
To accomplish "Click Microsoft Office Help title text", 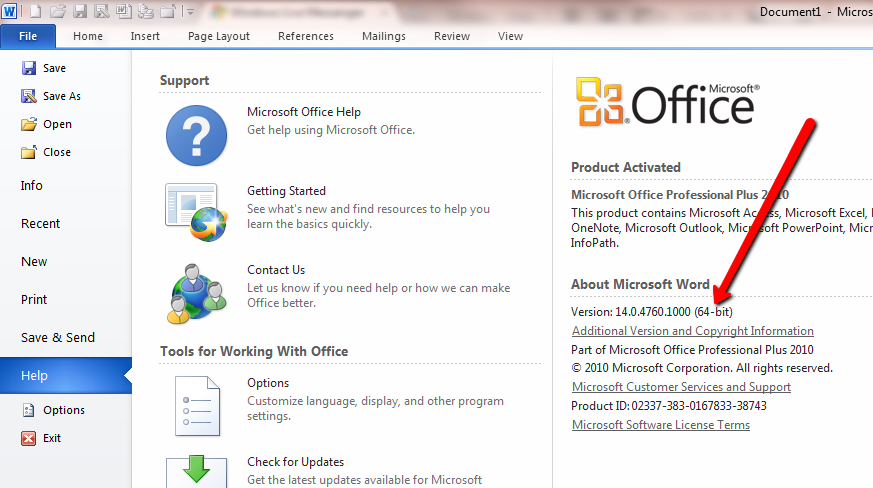I will (304, 112).
